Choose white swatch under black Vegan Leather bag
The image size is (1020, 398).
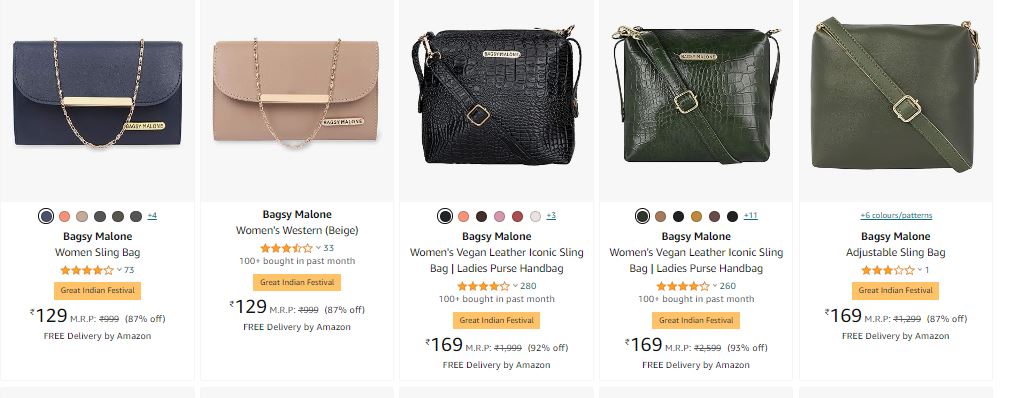tap(535, 217)
